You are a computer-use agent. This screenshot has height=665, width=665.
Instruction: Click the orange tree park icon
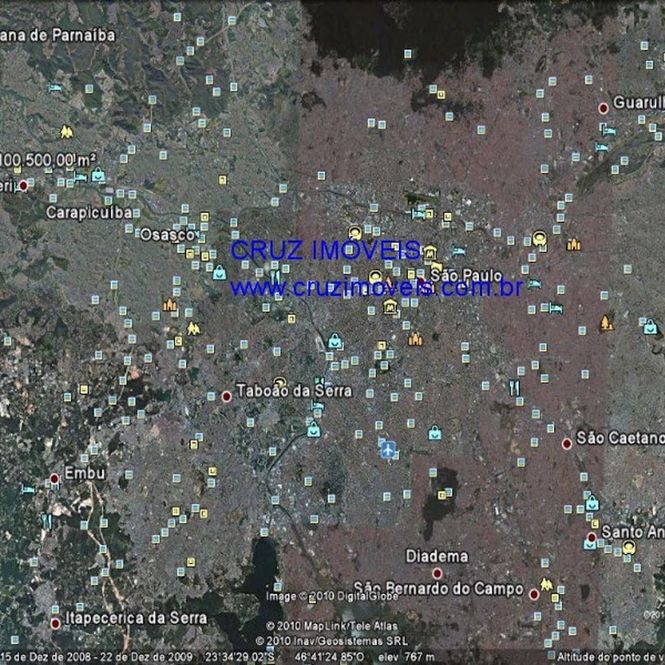606,323
